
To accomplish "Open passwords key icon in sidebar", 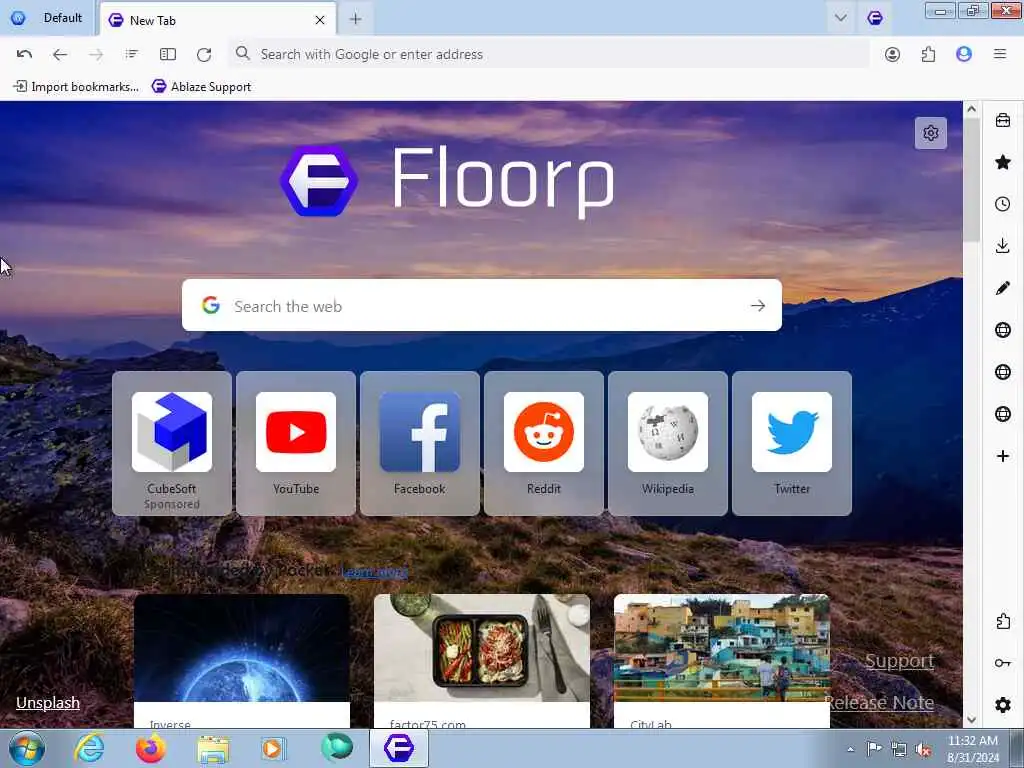I will tap(1003, 663).
